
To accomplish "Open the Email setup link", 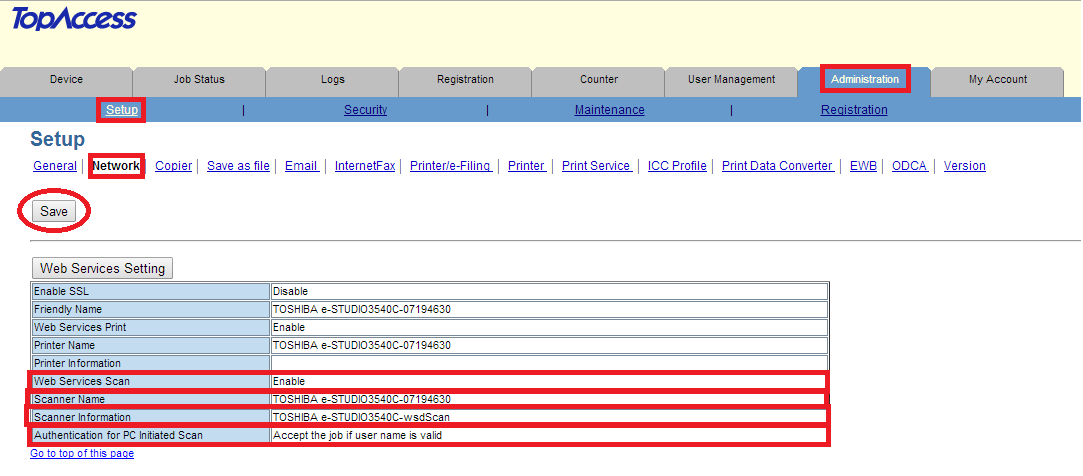I will coord(301,166).
